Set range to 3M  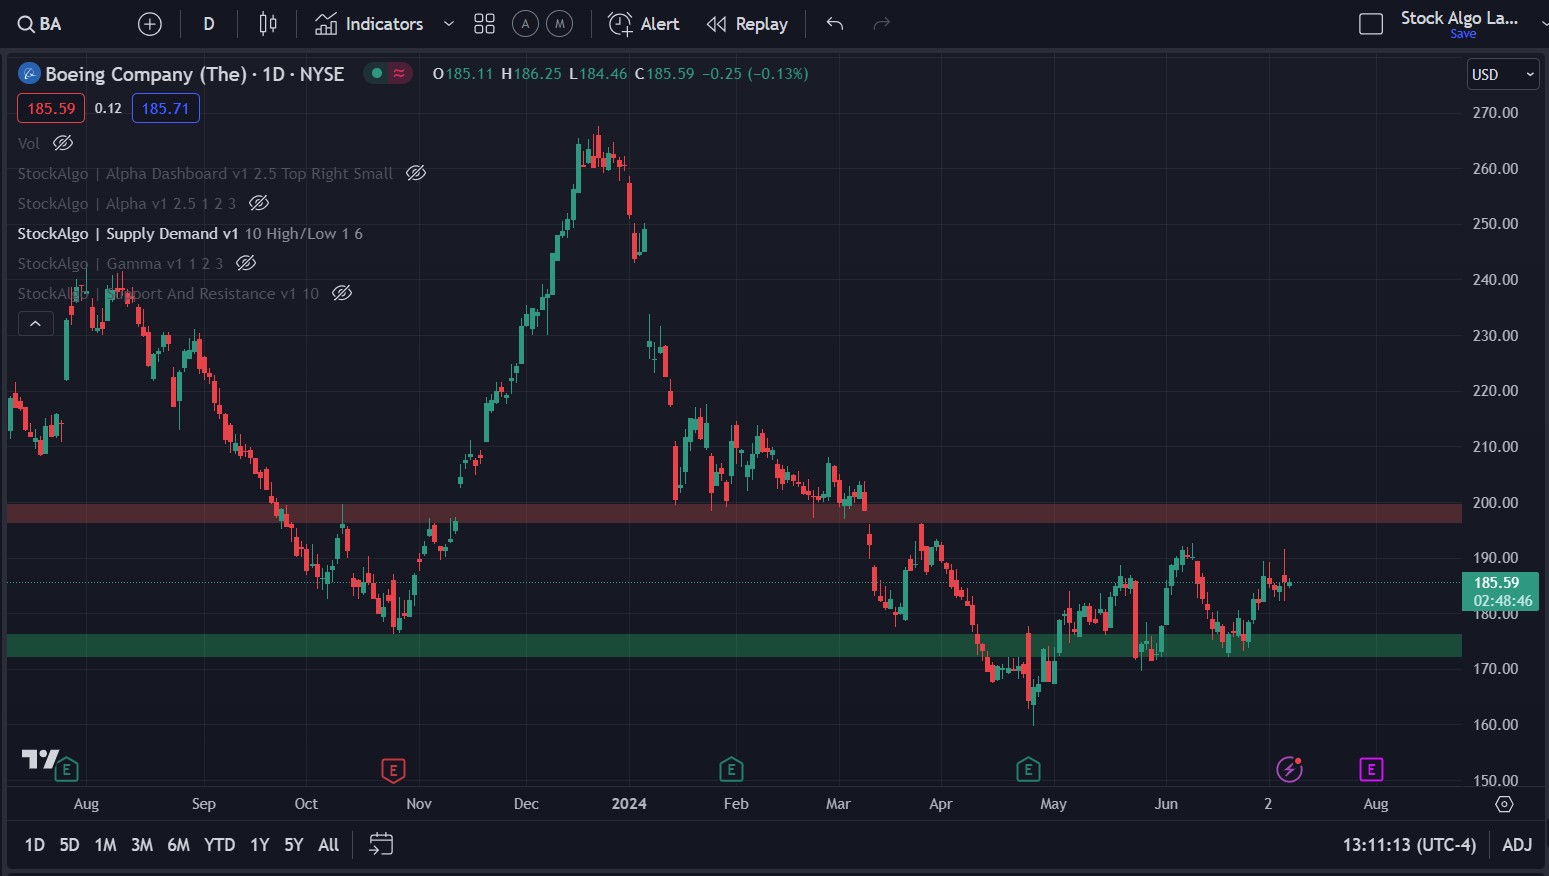[x=142, y=845]
